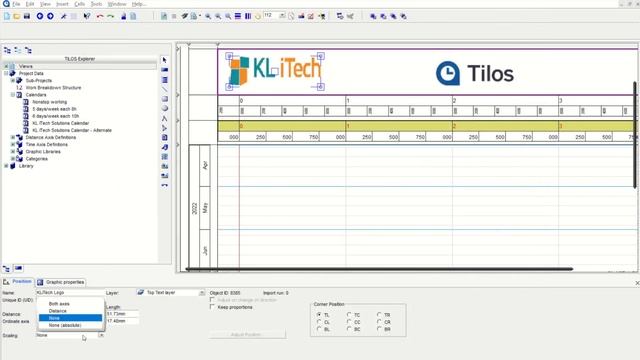The width and height of the screenshot is (640, 360).
Task: Click the horizontal scrollbar under chart
Action: click(x=380, y=269)
